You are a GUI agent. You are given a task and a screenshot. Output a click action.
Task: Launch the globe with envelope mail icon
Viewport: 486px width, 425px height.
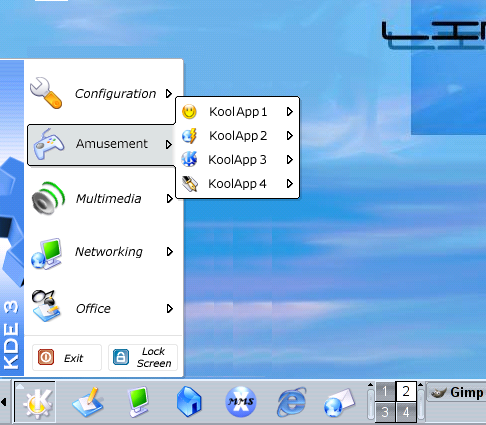[339, 403]
